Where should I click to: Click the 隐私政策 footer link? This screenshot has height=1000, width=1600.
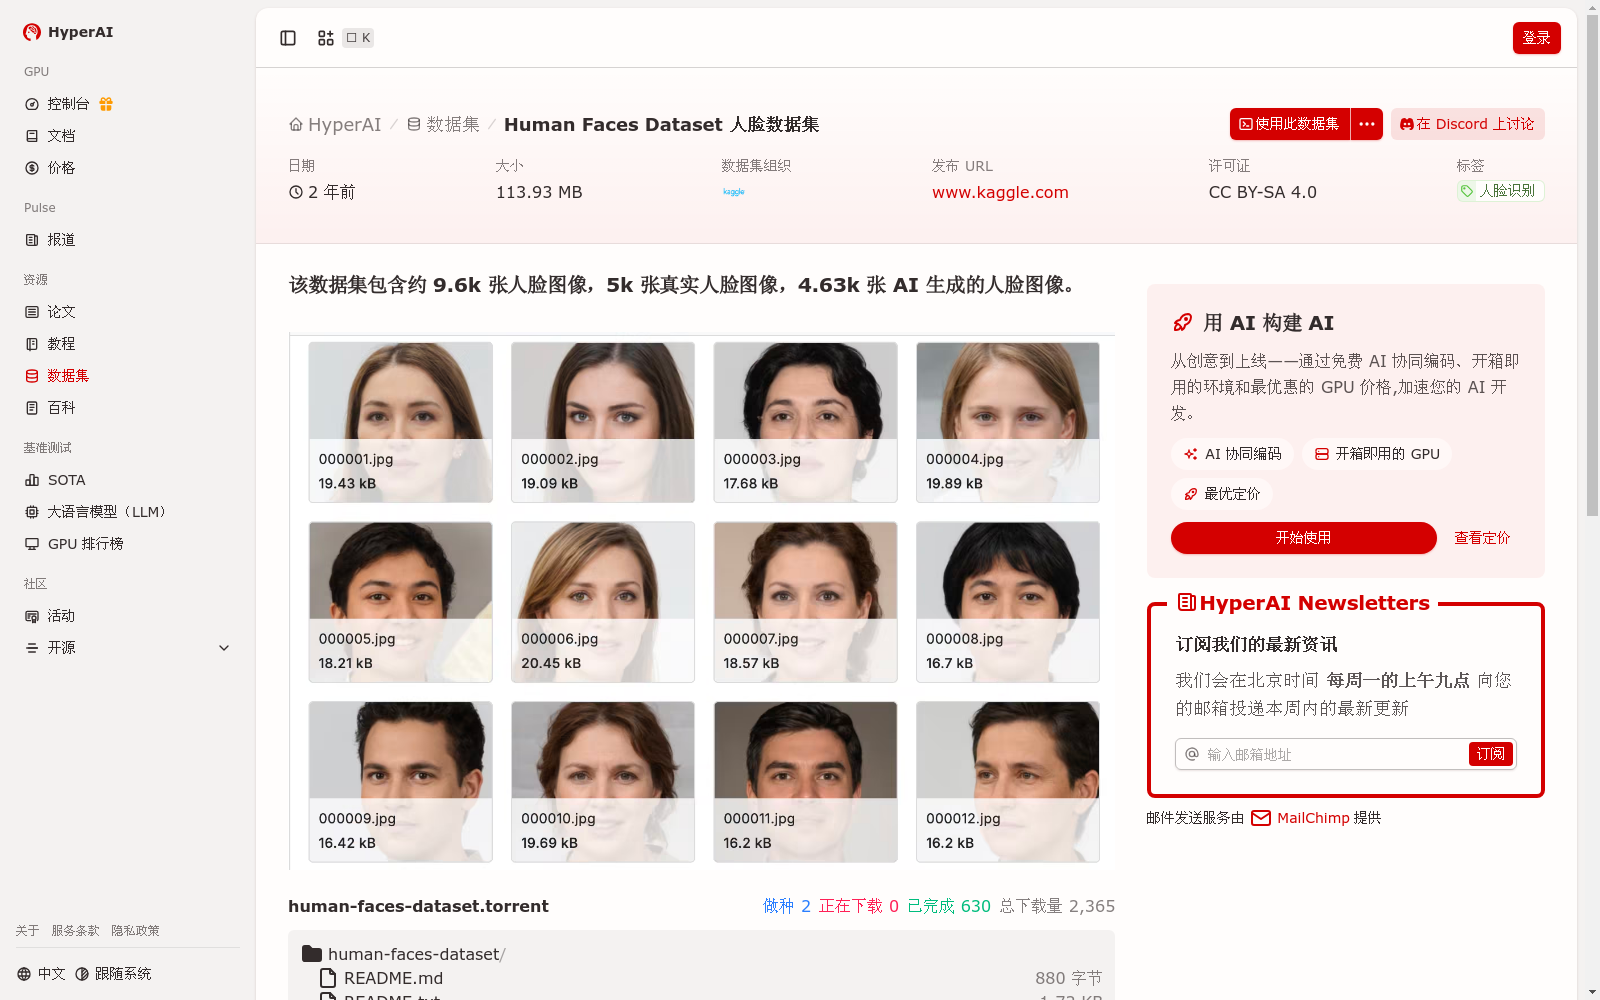pos(136,931)
